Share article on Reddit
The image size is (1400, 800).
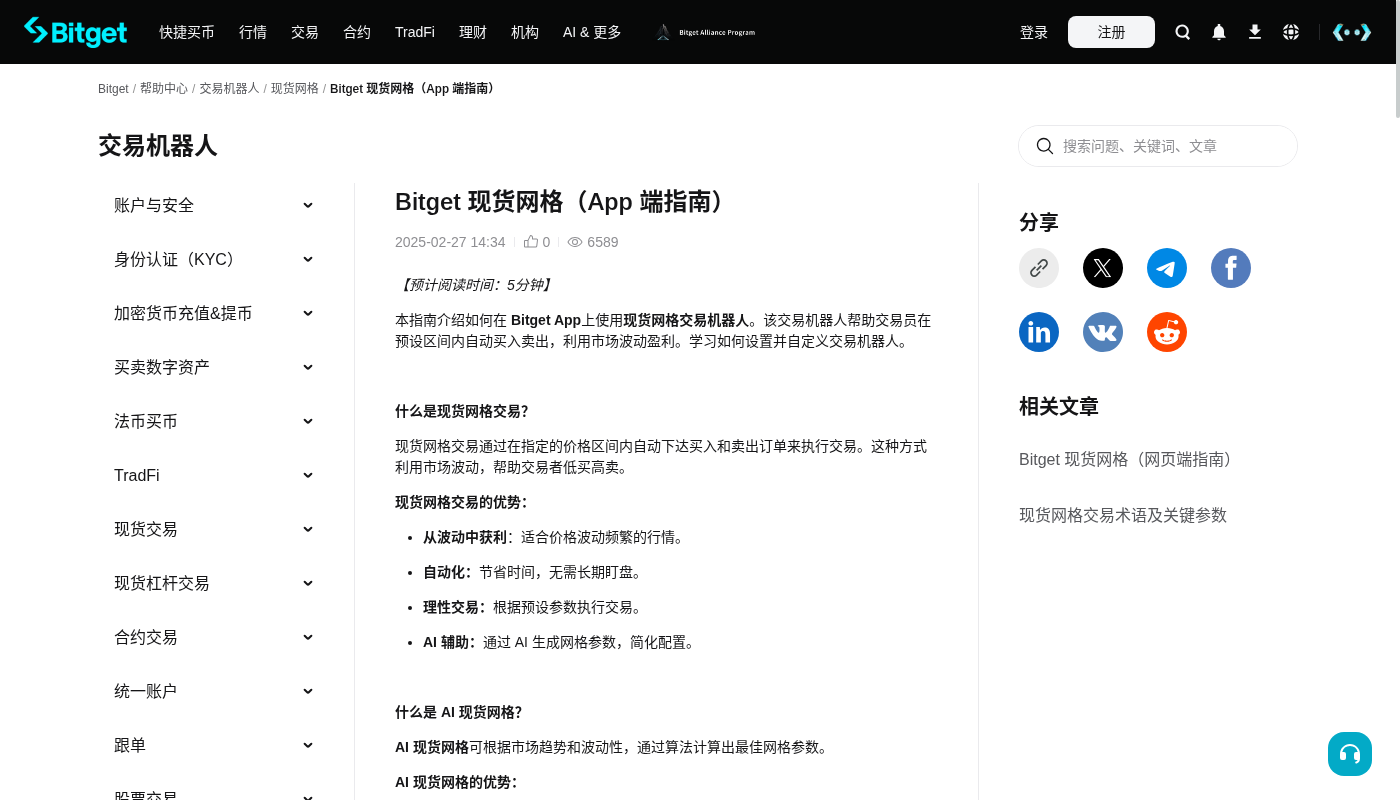tap(1167, 332)
